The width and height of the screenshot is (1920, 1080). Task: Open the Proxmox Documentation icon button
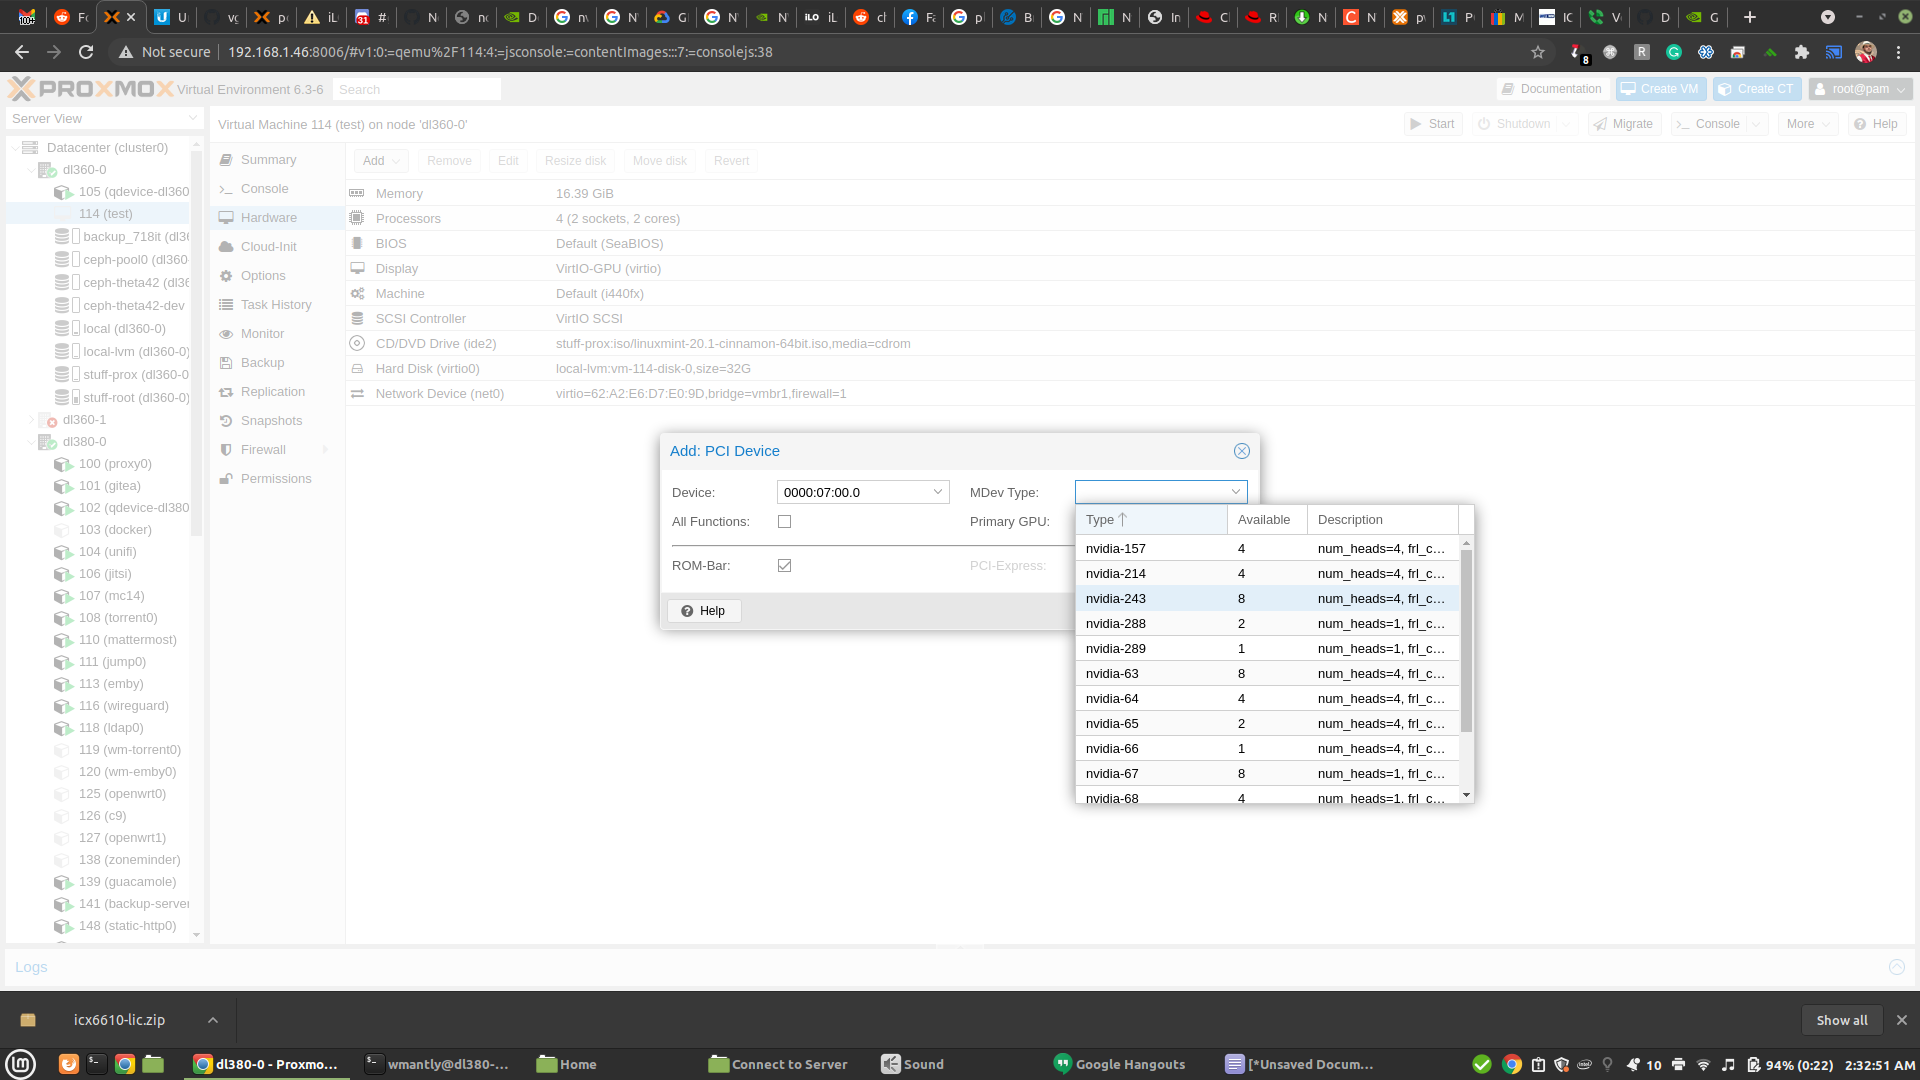pyautogui.click(x=1508, y=89)
